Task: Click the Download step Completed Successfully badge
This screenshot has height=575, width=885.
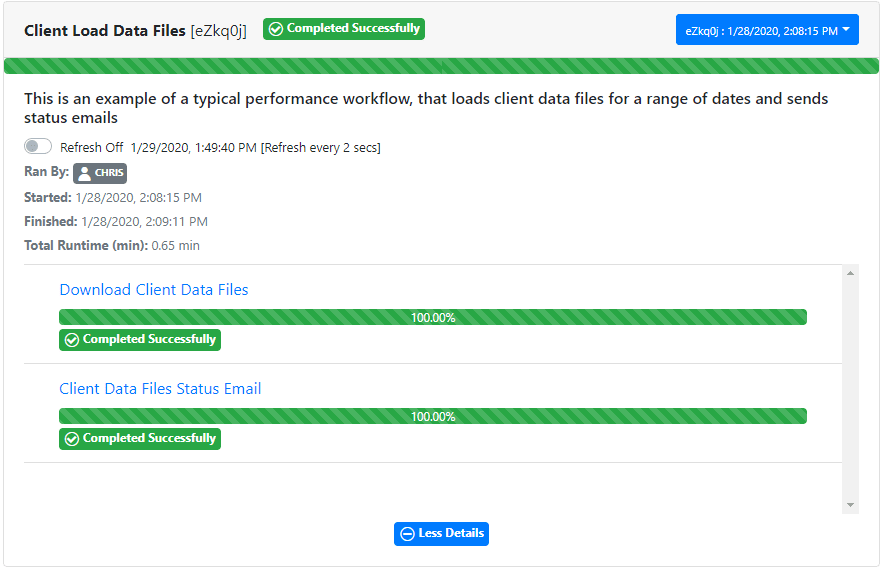Action: click(x=140, y=340)
